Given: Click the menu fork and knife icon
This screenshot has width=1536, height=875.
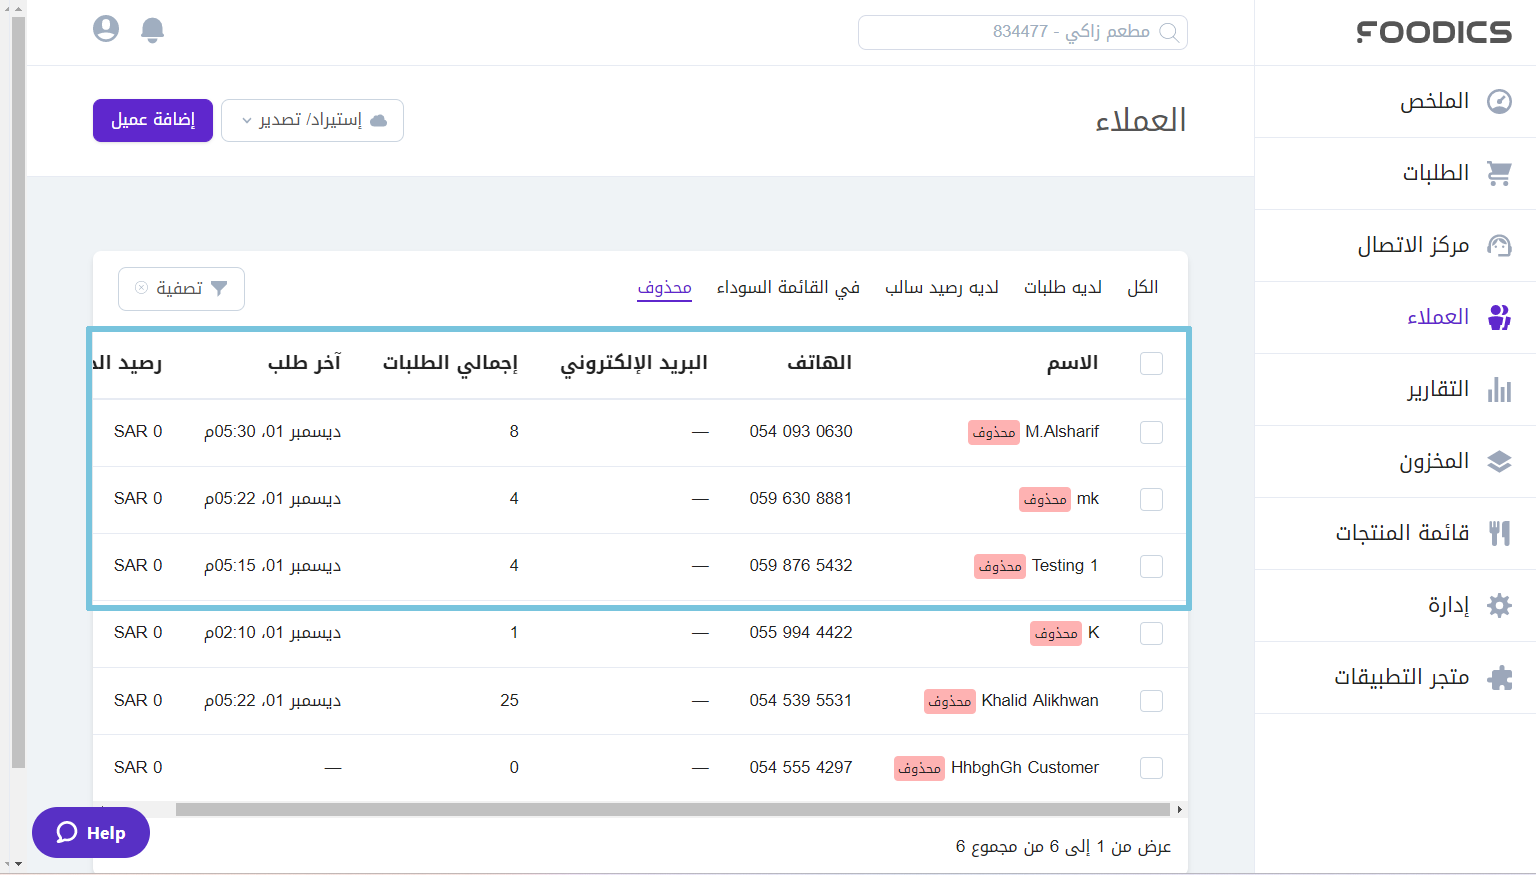Looking at the screenshot, I should coord(1499,533).
